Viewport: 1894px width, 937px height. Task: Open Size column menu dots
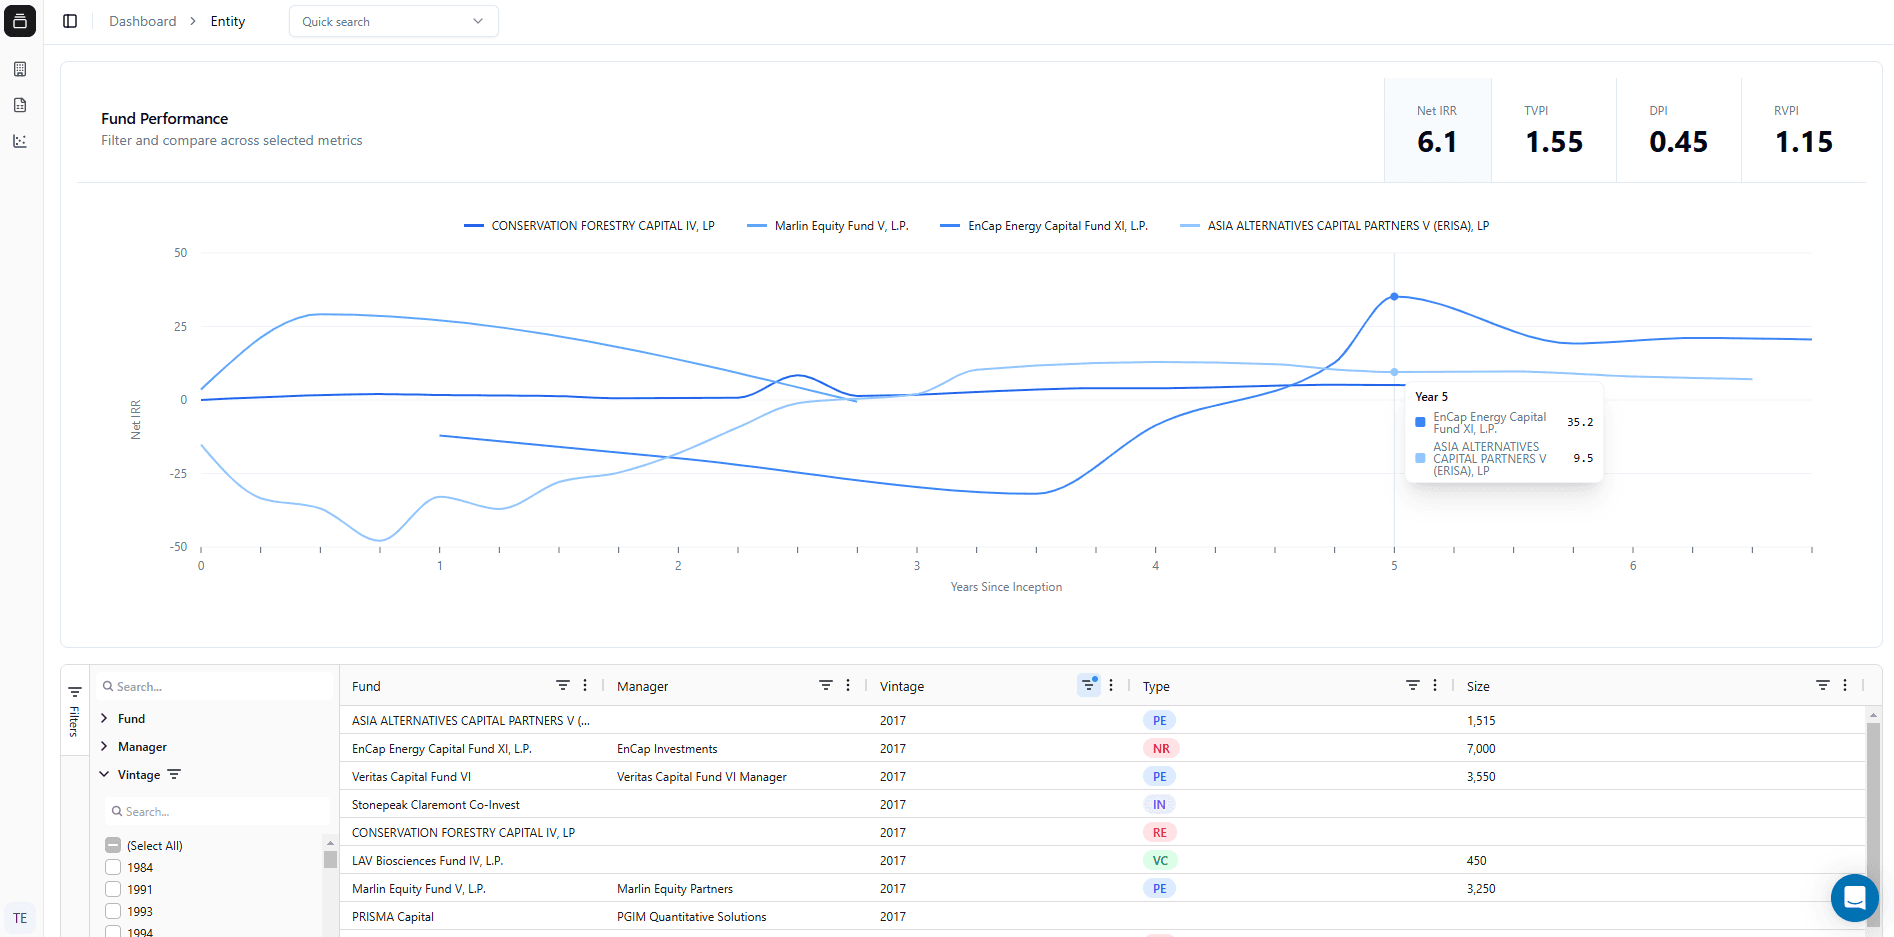point(1845,685)
